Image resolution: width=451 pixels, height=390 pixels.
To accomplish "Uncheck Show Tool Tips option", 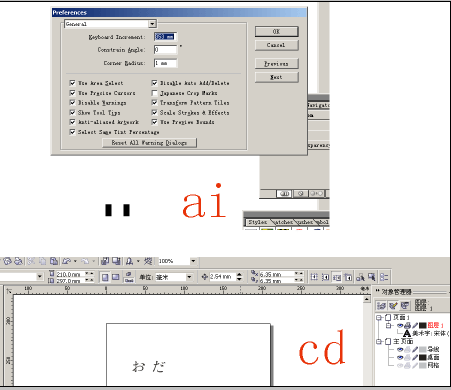I will [72, 112].
